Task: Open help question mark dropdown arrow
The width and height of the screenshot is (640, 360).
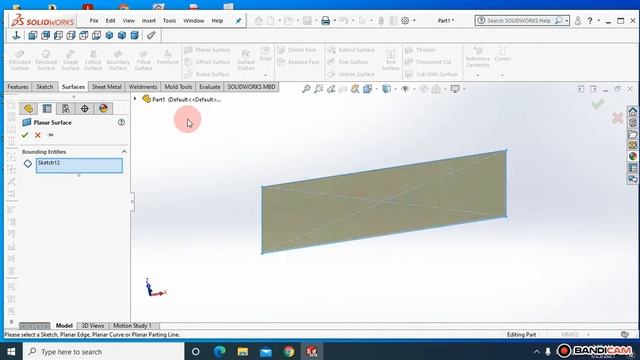Action: [x=599, y=21]
